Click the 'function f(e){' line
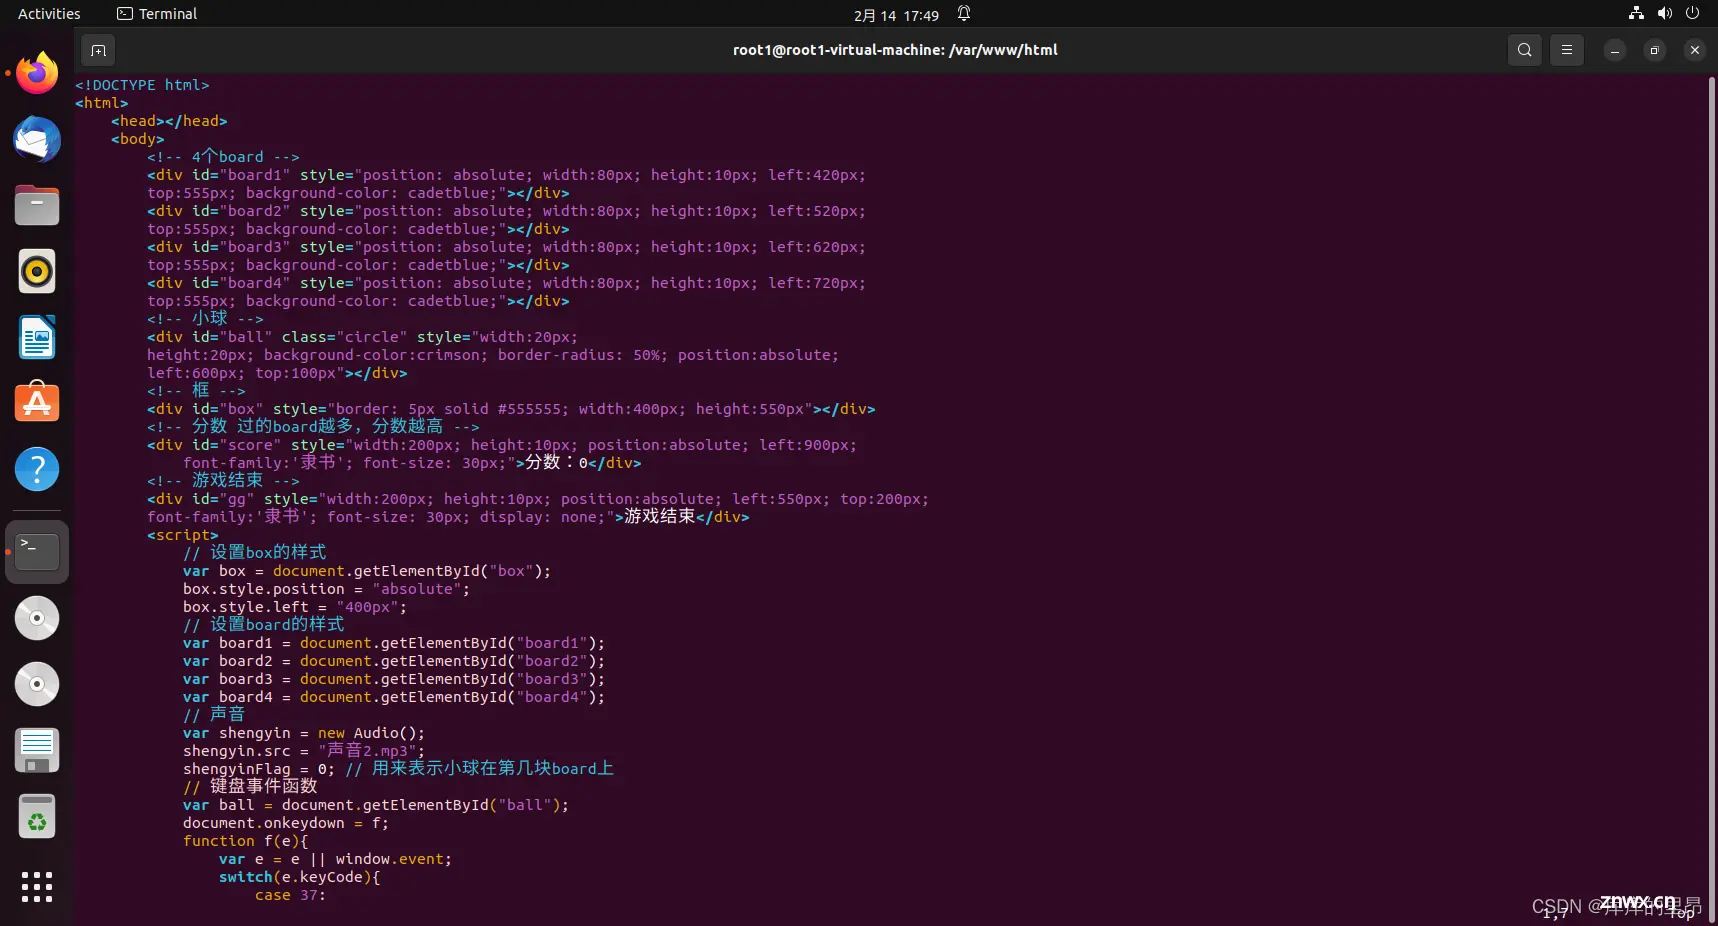 point(246,841)
